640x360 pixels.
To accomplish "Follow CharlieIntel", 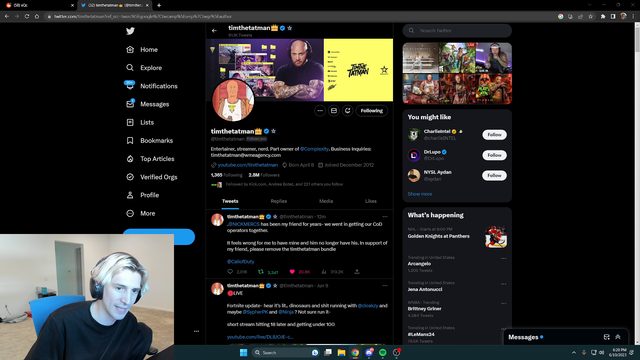I will pyautogui.click(x=494, y=135).
